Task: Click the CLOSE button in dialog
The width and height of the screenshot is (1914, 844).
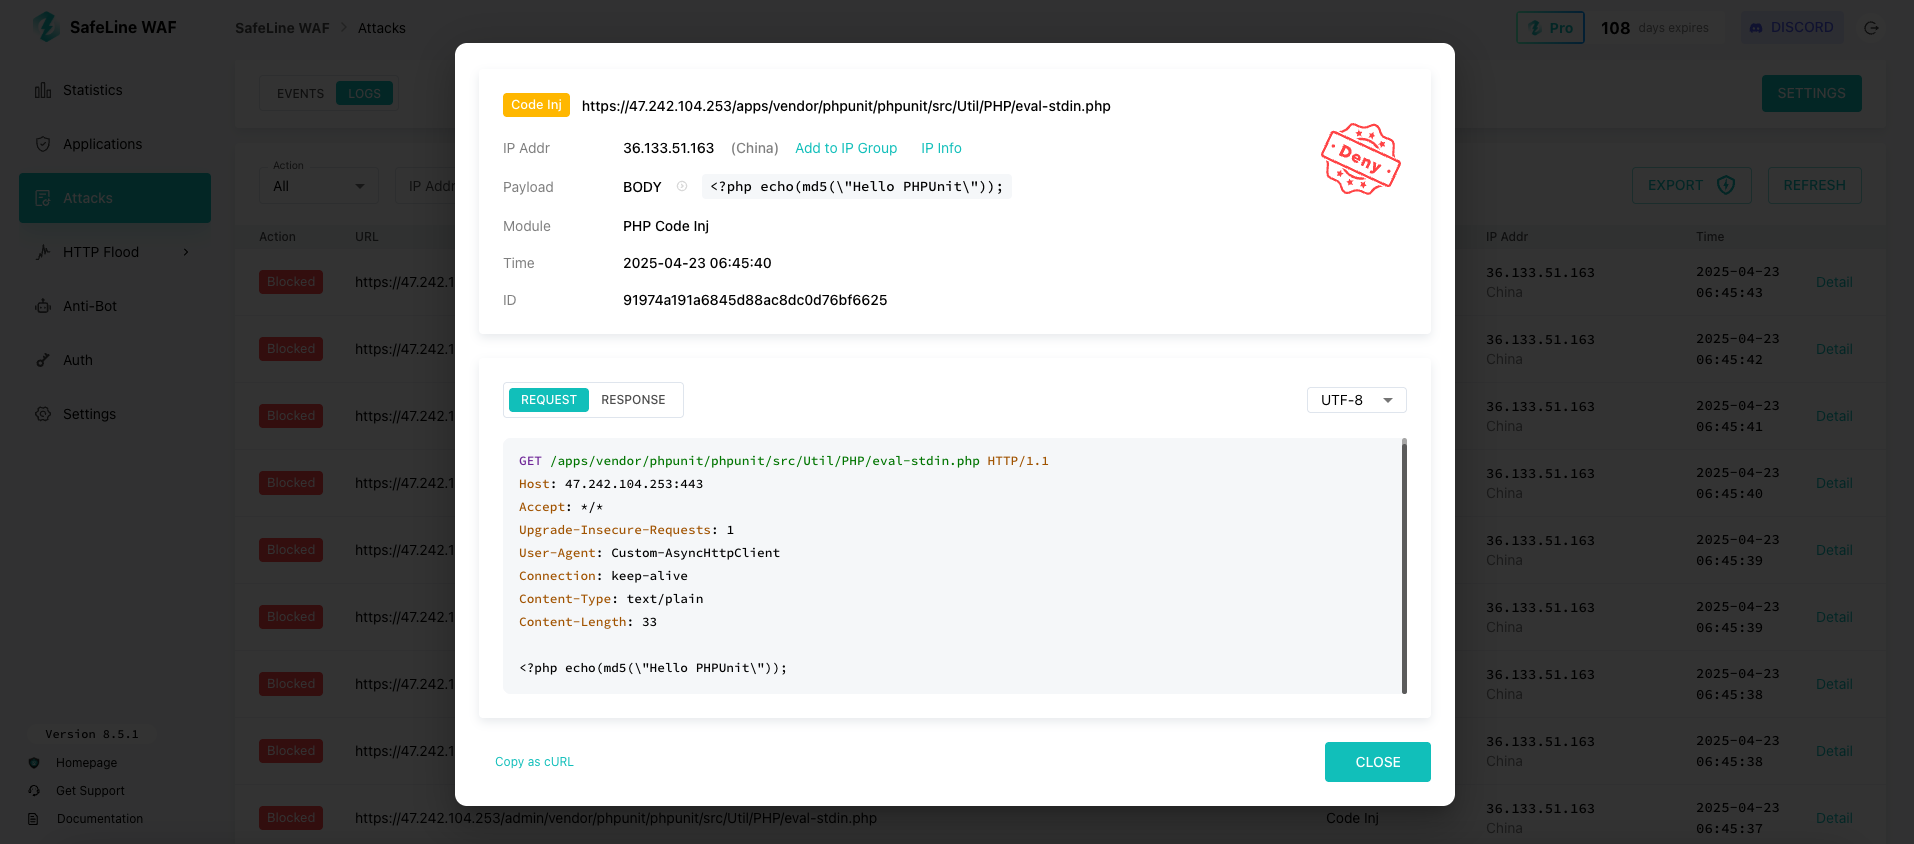Action: coord(1377,762)
